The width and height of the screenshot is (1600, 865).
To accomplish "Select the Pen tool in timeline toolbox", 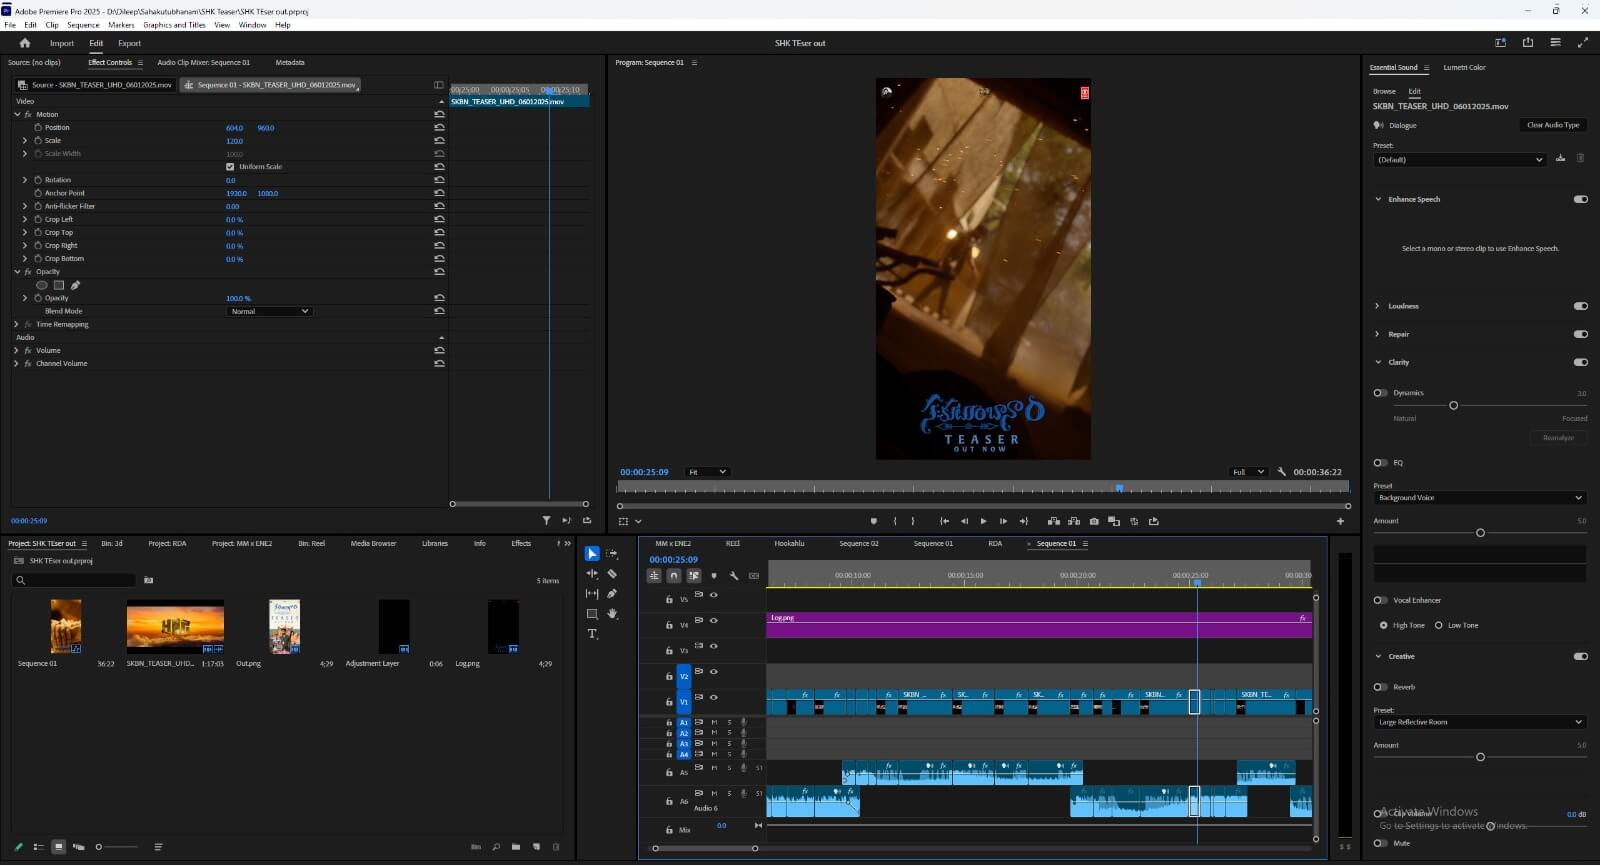I will [612, 594].
